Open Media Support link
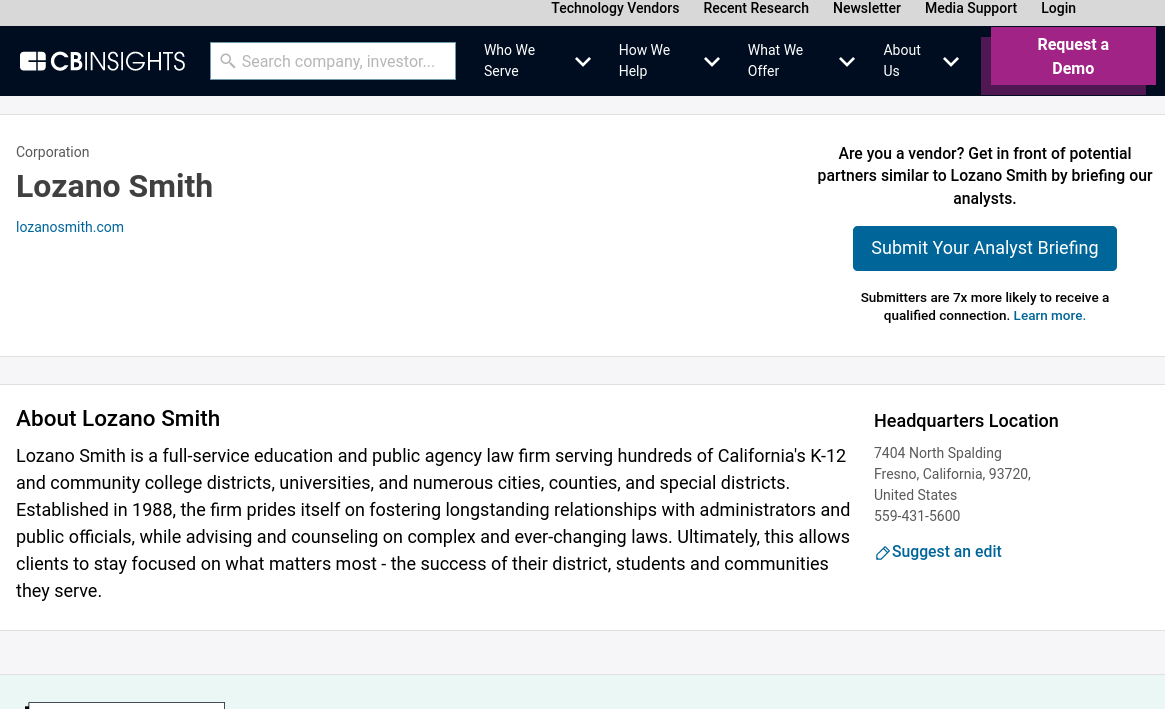The height and width of the screenshot is (709, 1165). 970,8
